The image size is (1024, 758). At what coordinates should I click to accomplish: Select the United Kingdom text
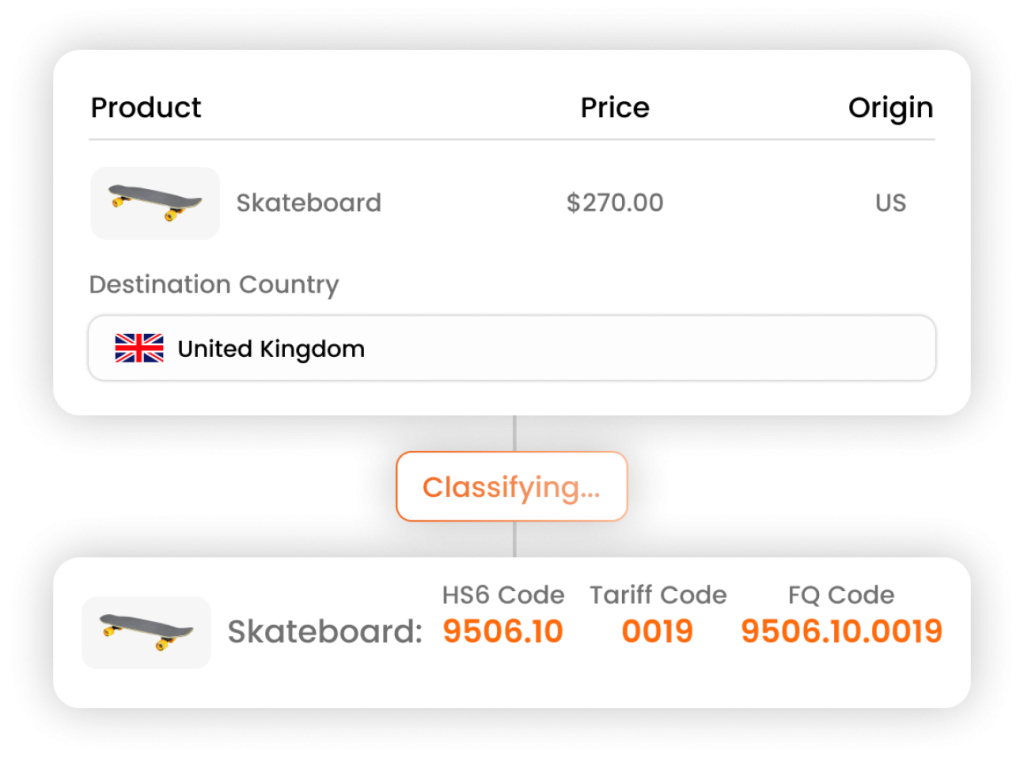271,349
